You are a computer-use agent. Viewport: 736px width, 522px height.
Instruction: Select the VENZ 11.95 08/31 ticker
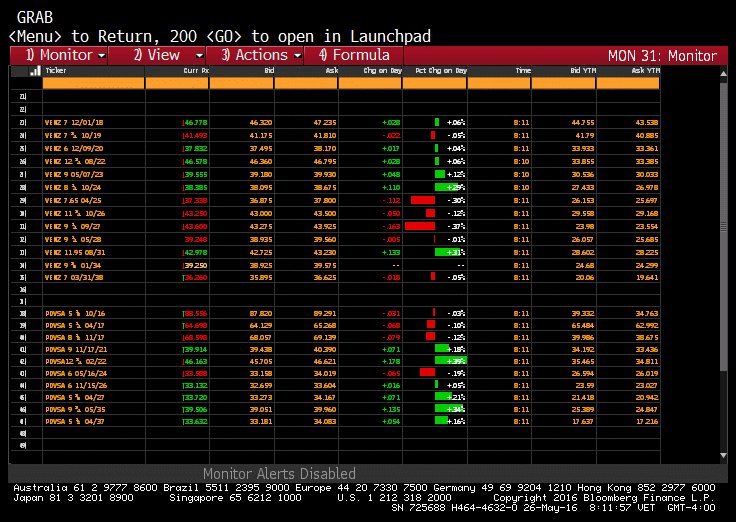click(x=75, y=253)
